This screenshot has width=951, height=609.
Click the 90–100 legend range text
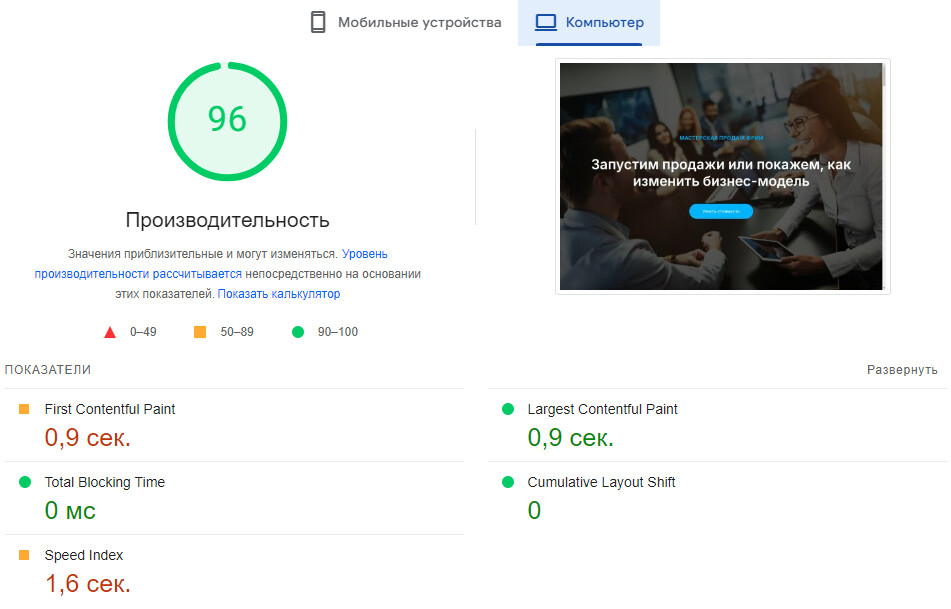point(338,332)
